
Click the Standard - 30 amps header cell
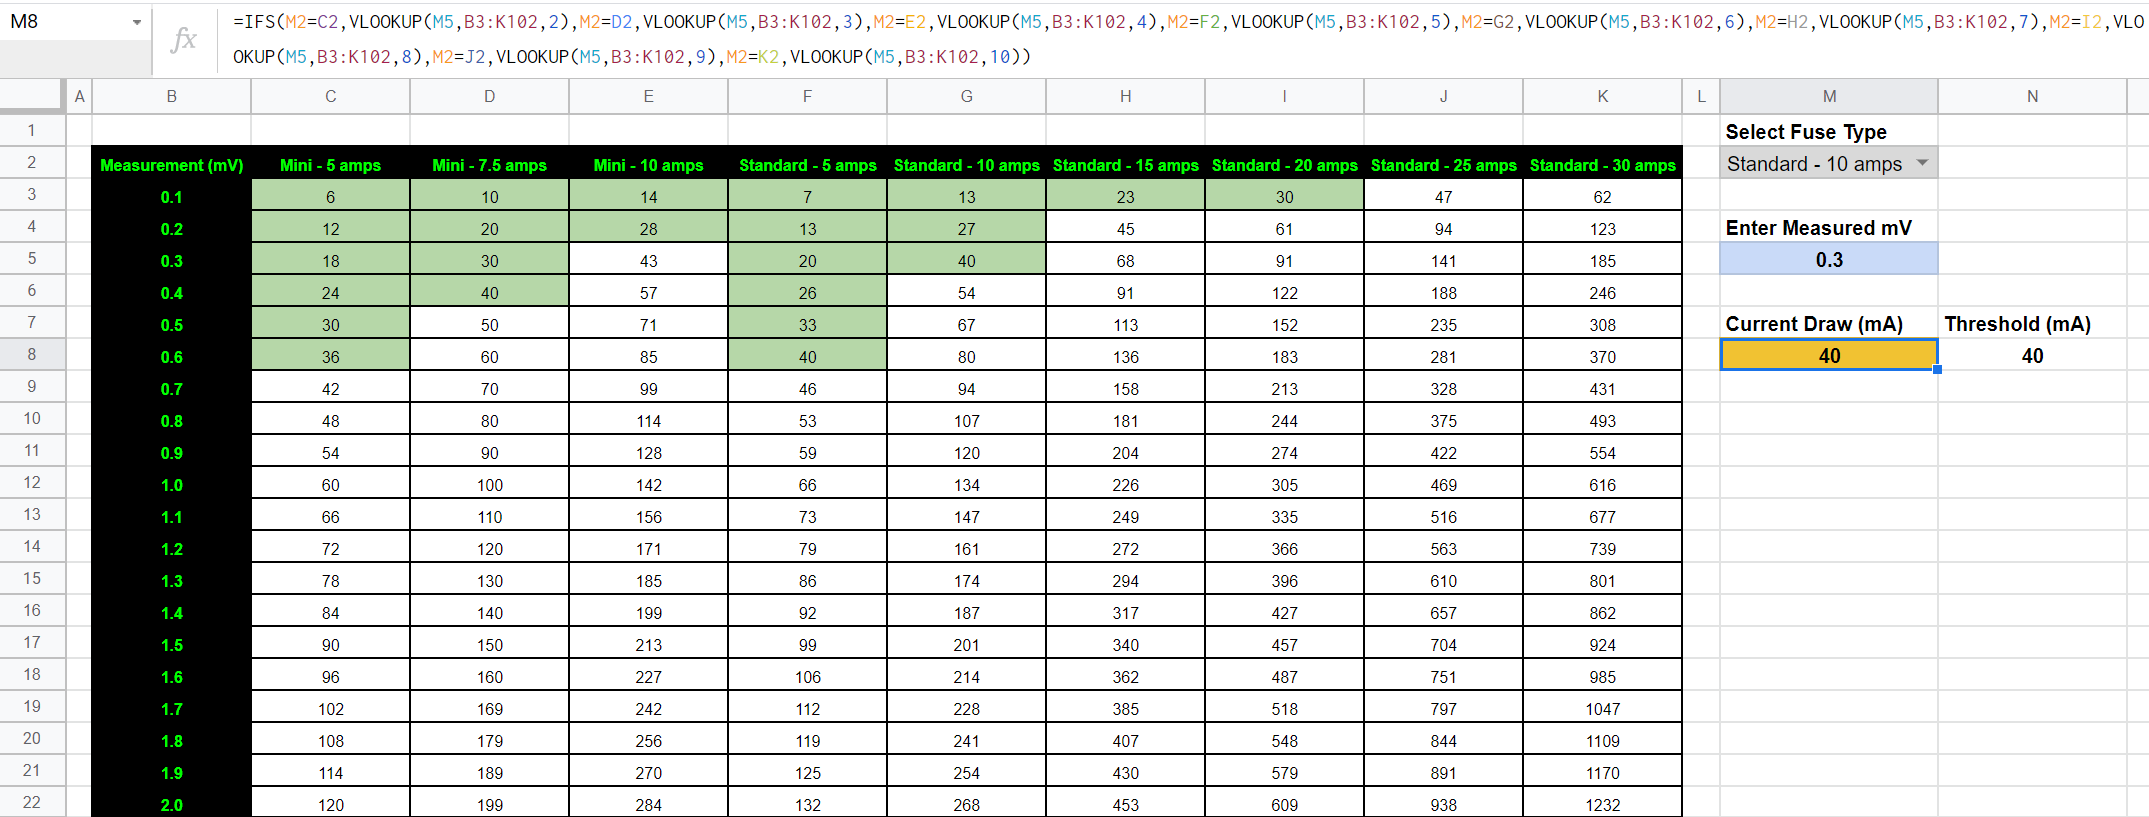[x=1602, y=165]
